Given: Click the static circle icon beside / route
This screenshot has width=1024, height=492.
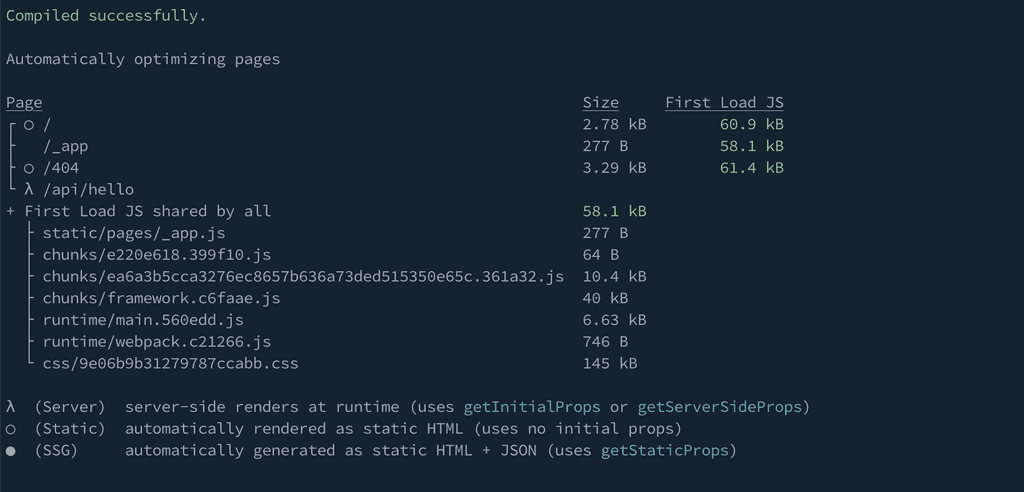Looking at the screenshot, I should (x=29, y=124).
